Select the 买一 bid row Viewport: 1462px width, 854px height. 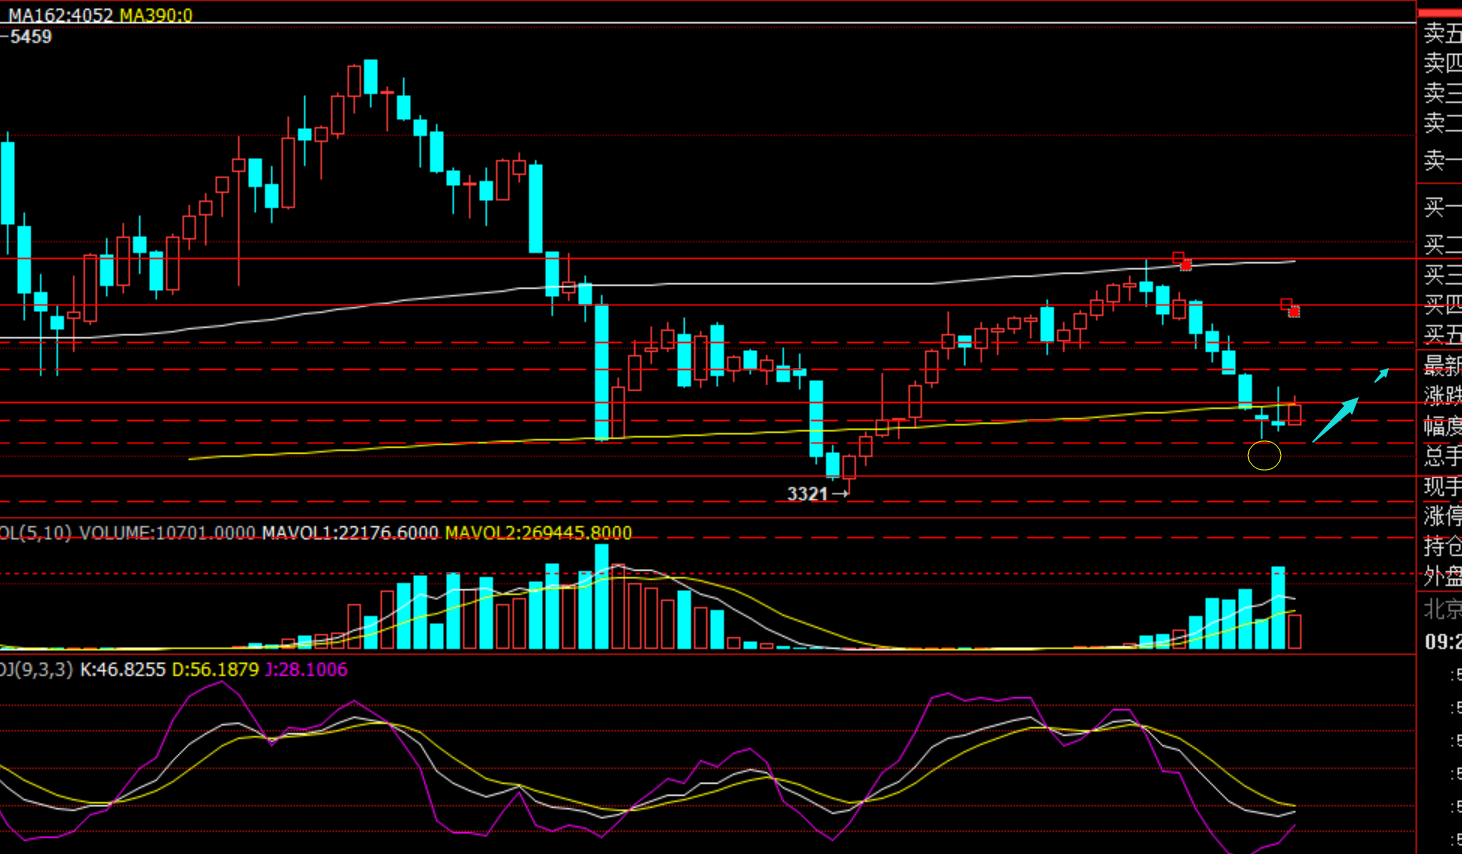tap(1442, 207)
